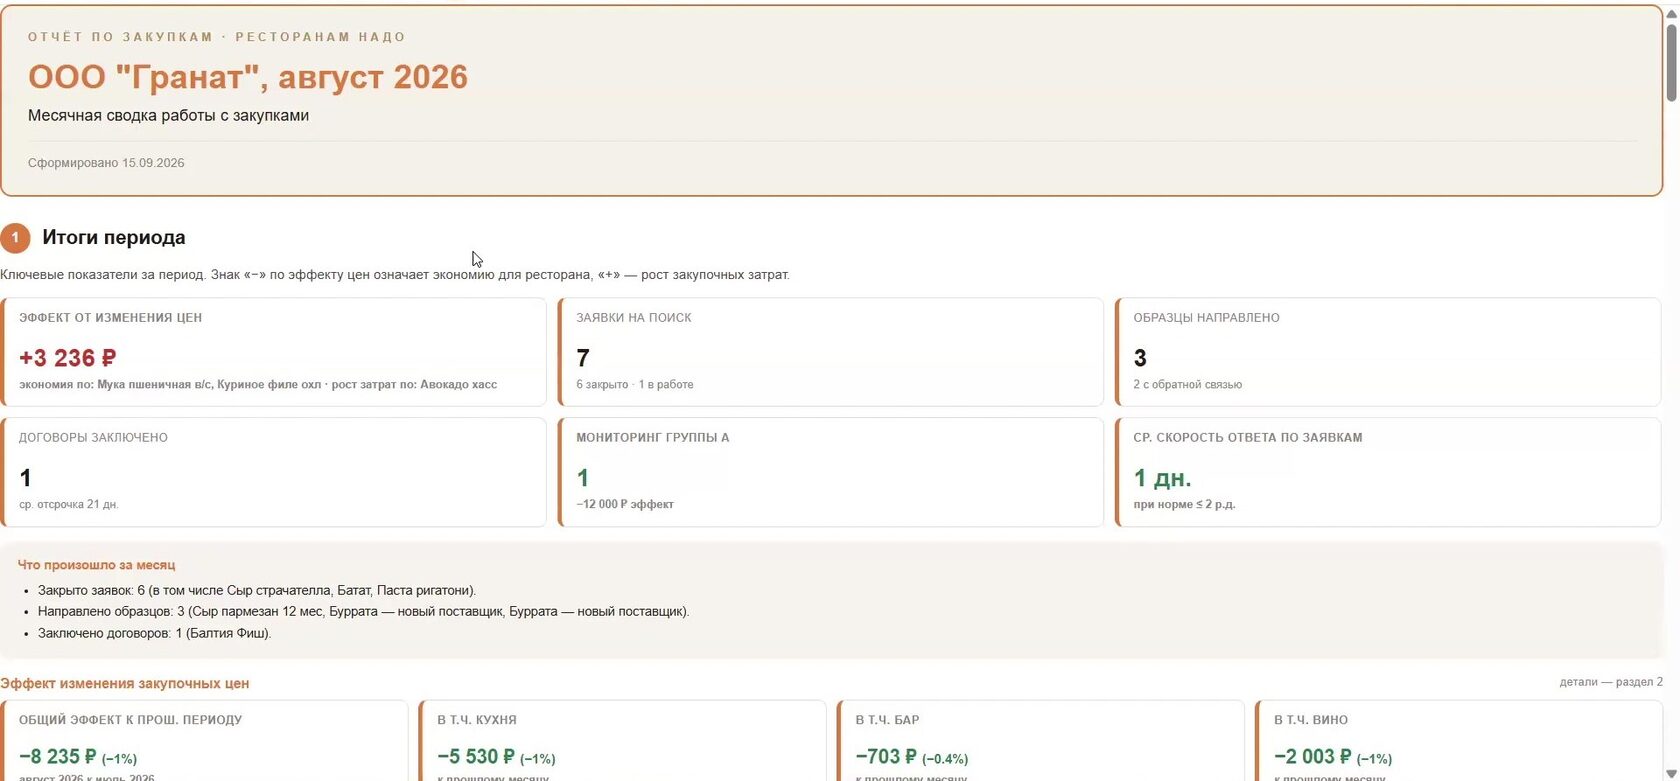Click the "Итоги периода" section heading
1680x781 pixels.
[114, 238]
